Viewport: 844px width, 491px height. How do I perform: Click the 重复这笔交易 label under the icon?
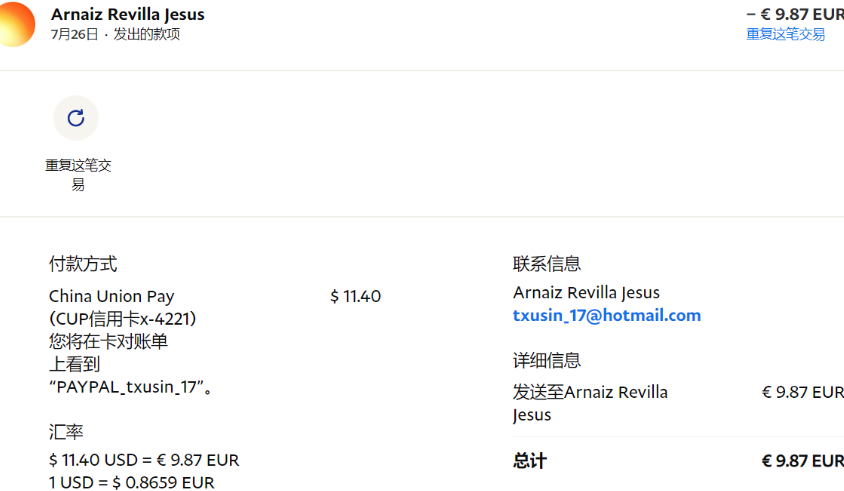(x=78, y=174)
